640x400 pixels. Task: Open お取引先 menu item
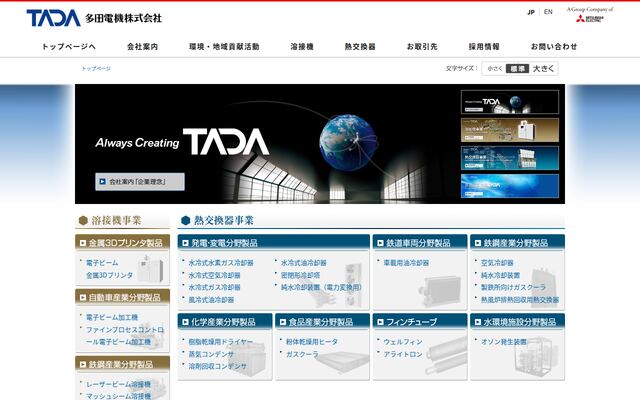pyautogui.click(x=422, y=47)
